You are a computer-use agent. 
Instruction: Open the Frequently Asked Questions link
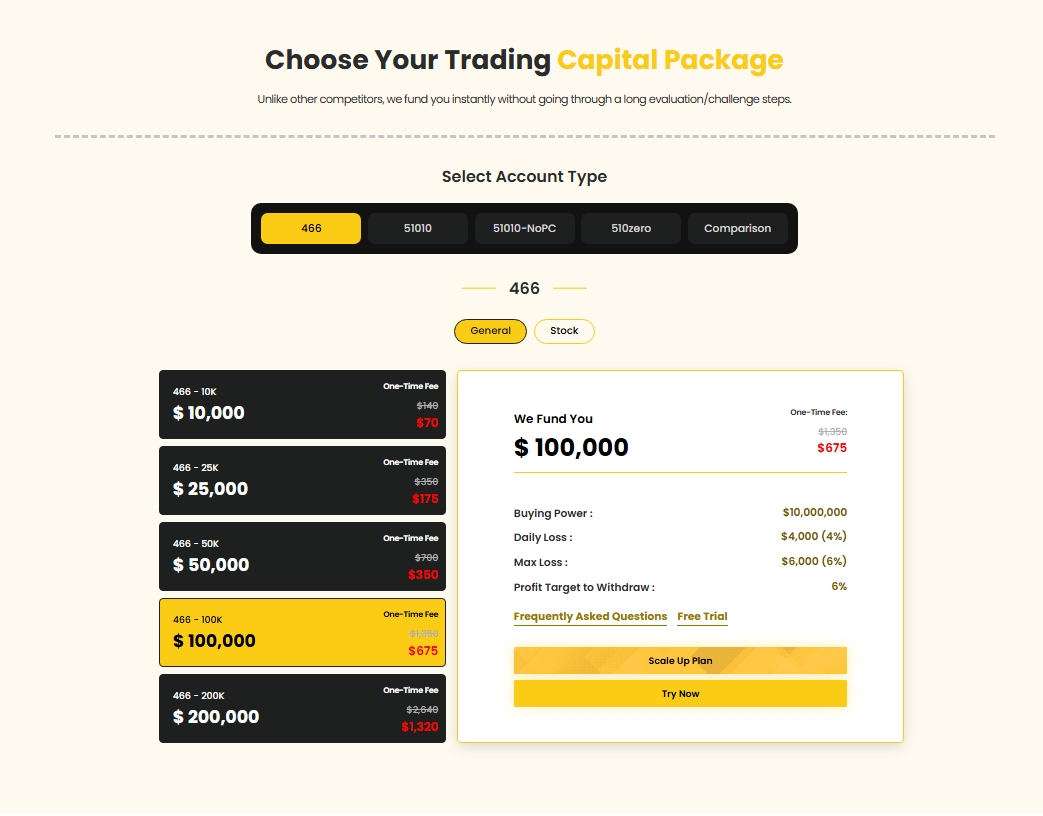point(590,616)
